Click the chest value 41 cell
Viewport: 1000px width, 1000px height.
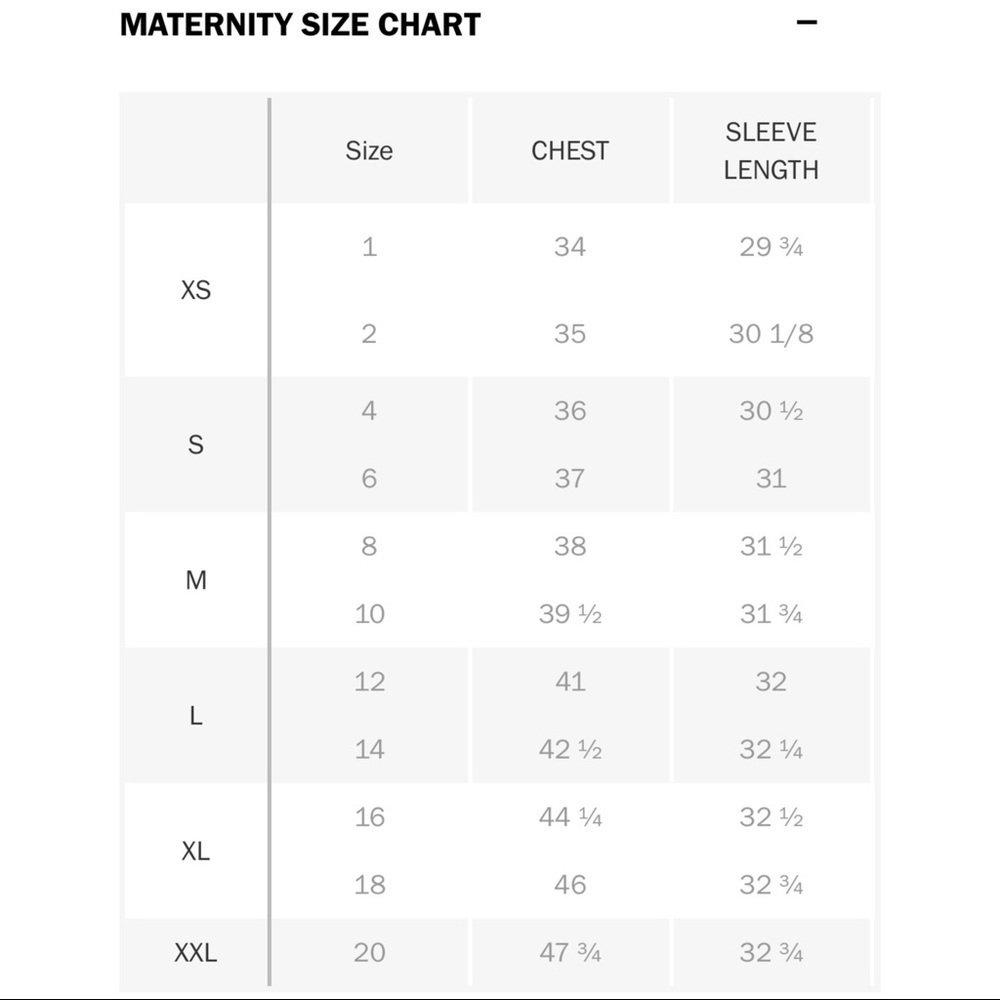point(570,682)
